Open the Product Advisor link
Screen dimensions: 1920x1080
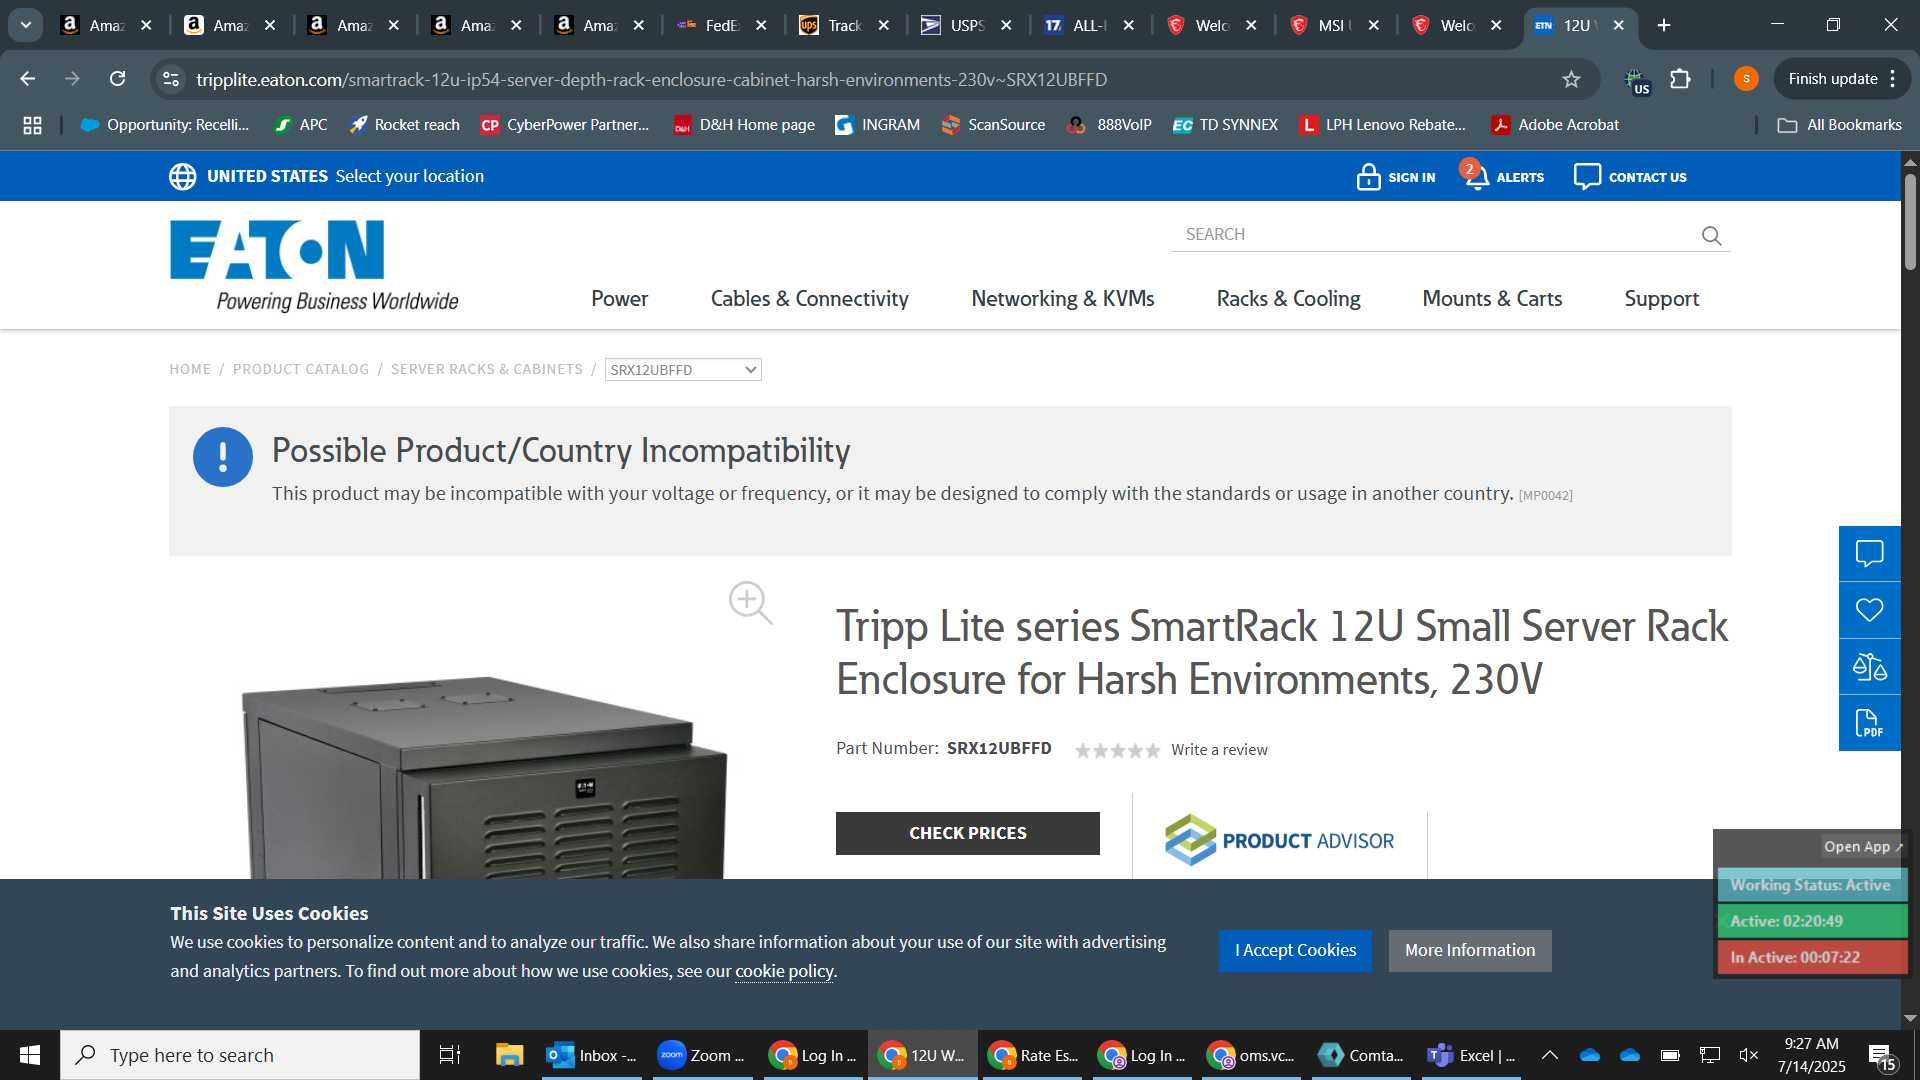(1279, 840)
